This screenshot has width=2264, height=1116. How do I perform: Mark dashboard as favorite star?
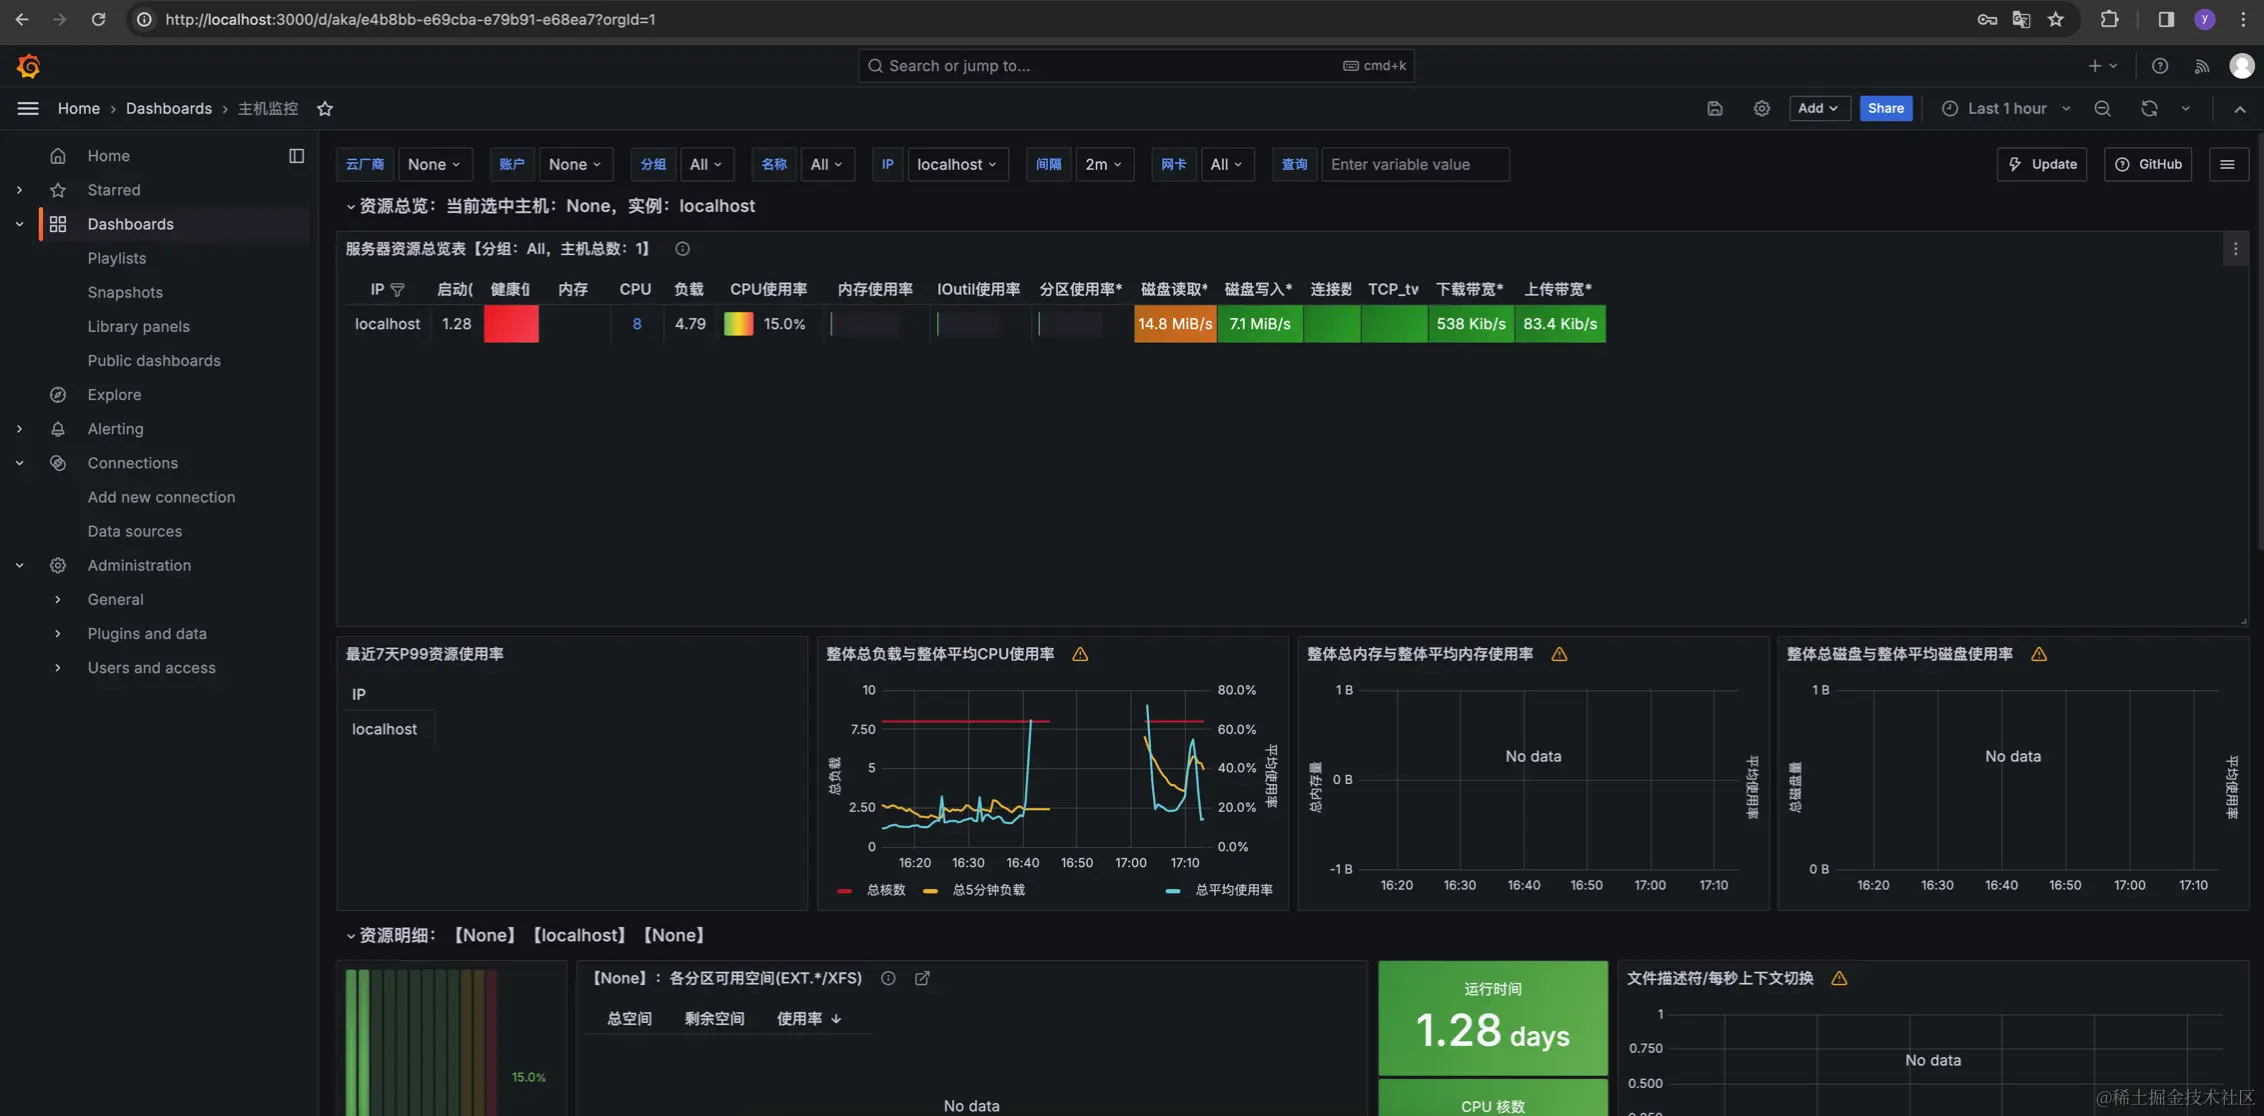click(325, 108)
